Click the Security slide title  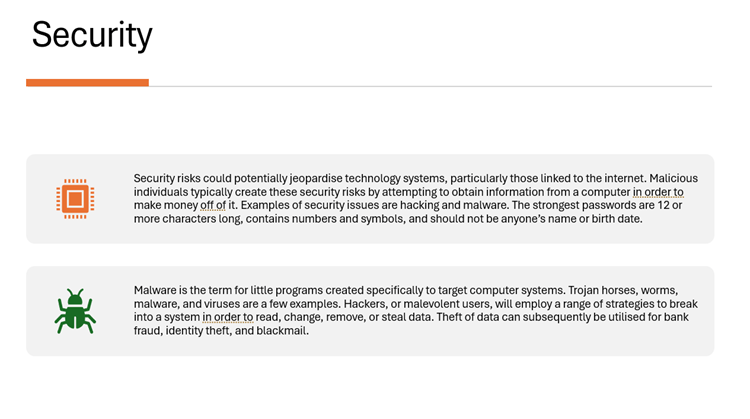pos(92,35)
